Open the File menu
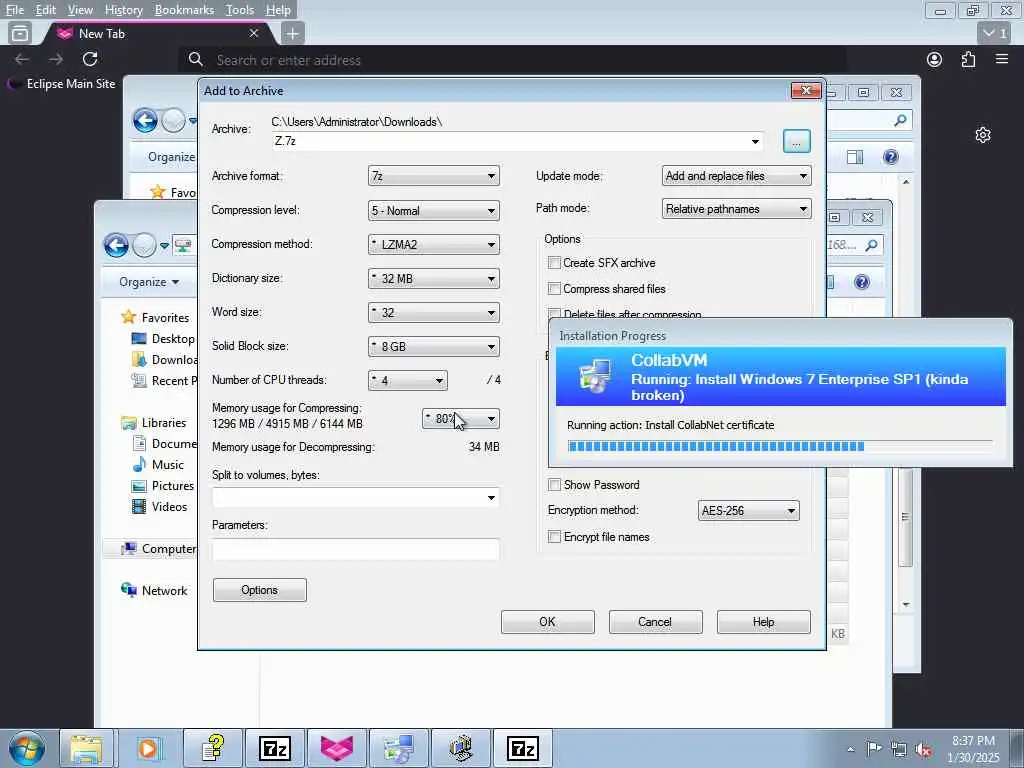Screen dimensions: 1024x768 [14, 10]
